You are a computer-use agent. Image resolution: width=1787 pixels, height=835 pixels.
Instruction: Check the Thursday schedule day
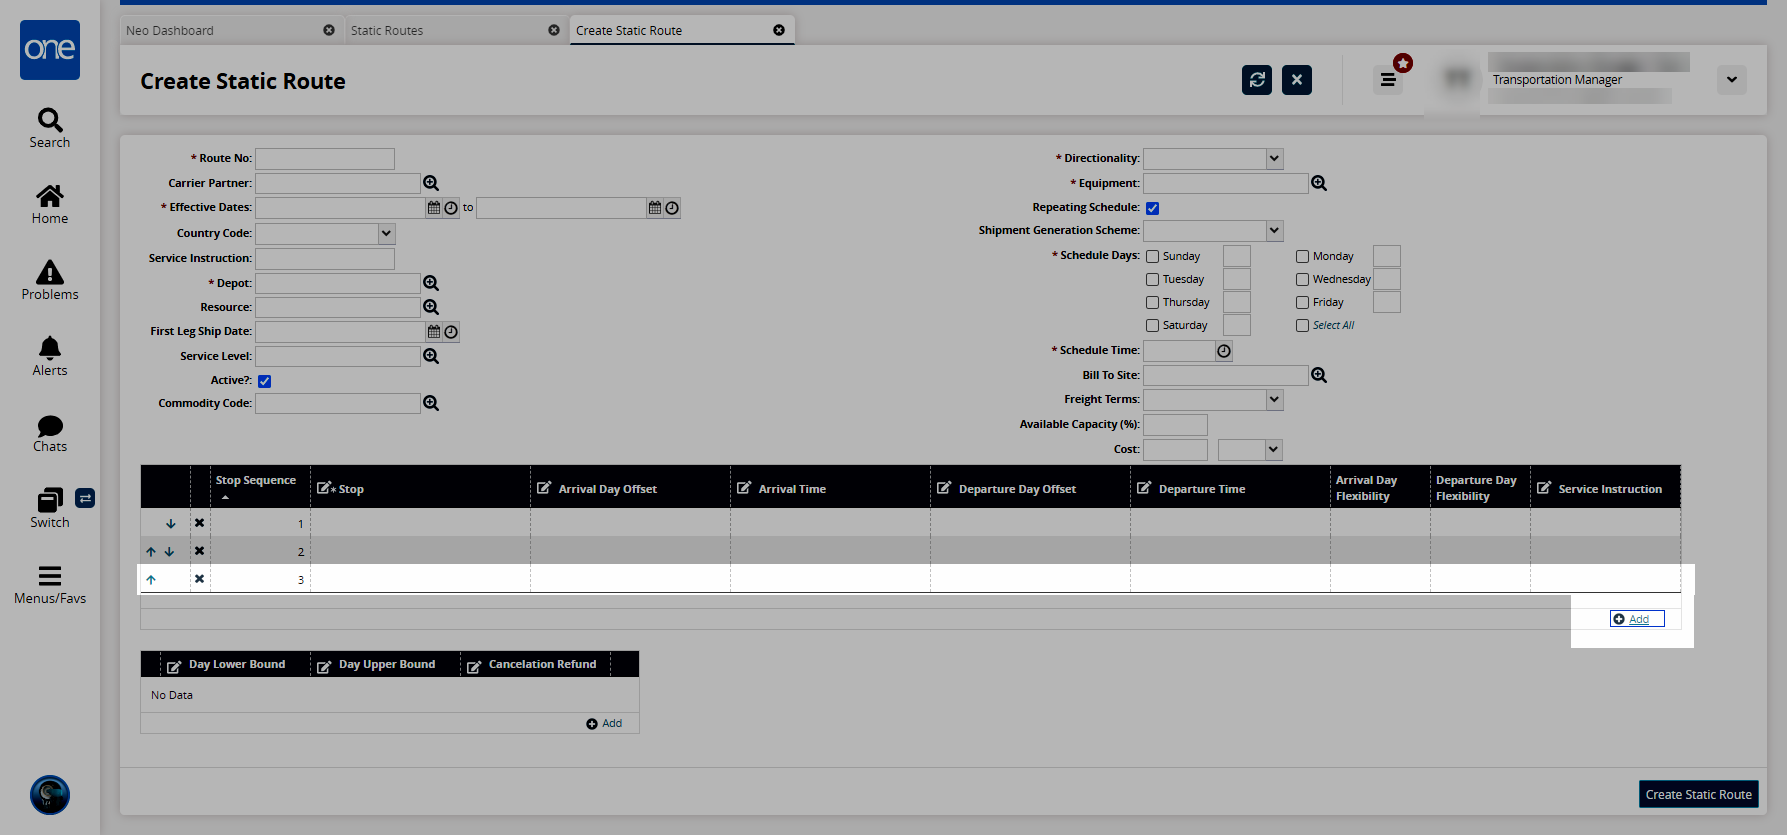pyautogui.click(x=1152, y=303)
